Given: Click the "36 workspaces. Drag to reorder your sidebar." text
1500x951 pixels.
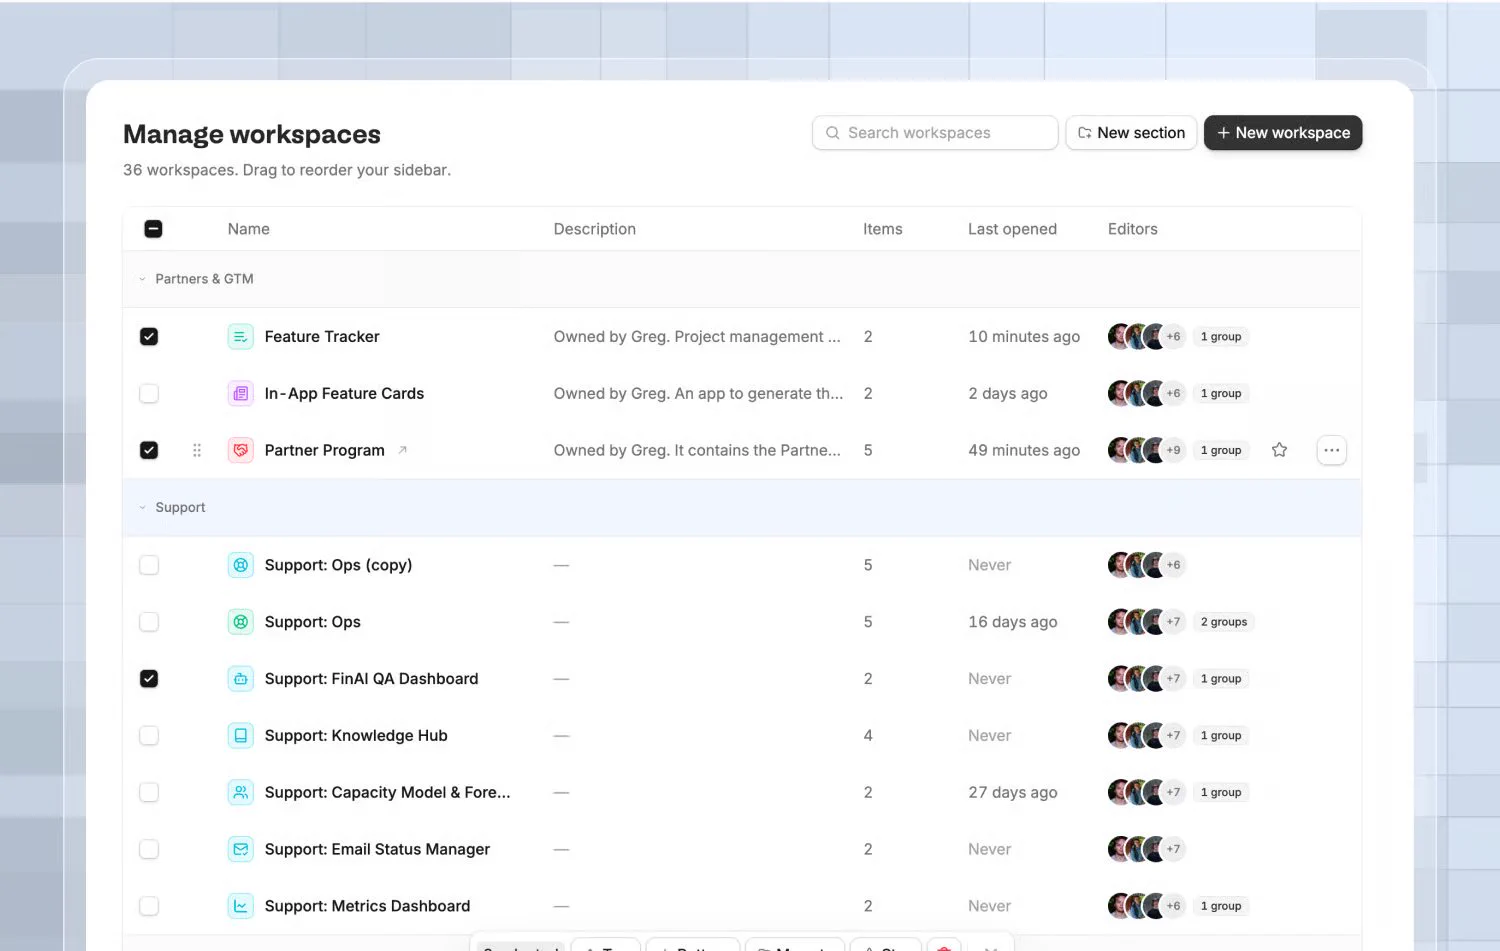Looking at the screenshot, I should coord(287,170).
